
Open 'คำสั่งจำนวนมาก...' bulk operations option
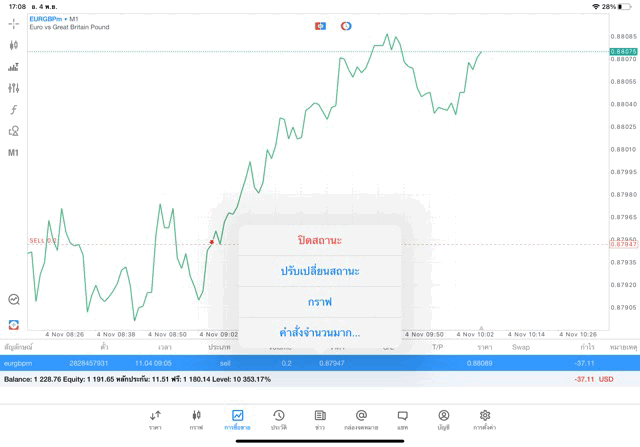click(x=320, y=332)
